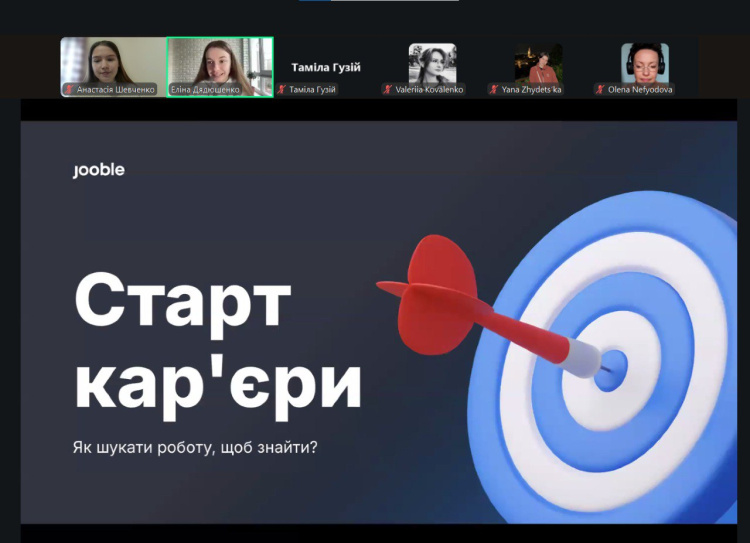Click Valeriia Kovalenko's profile picture tile
The width and height of the screenshot is (750, 543).
tap(432, 64)
